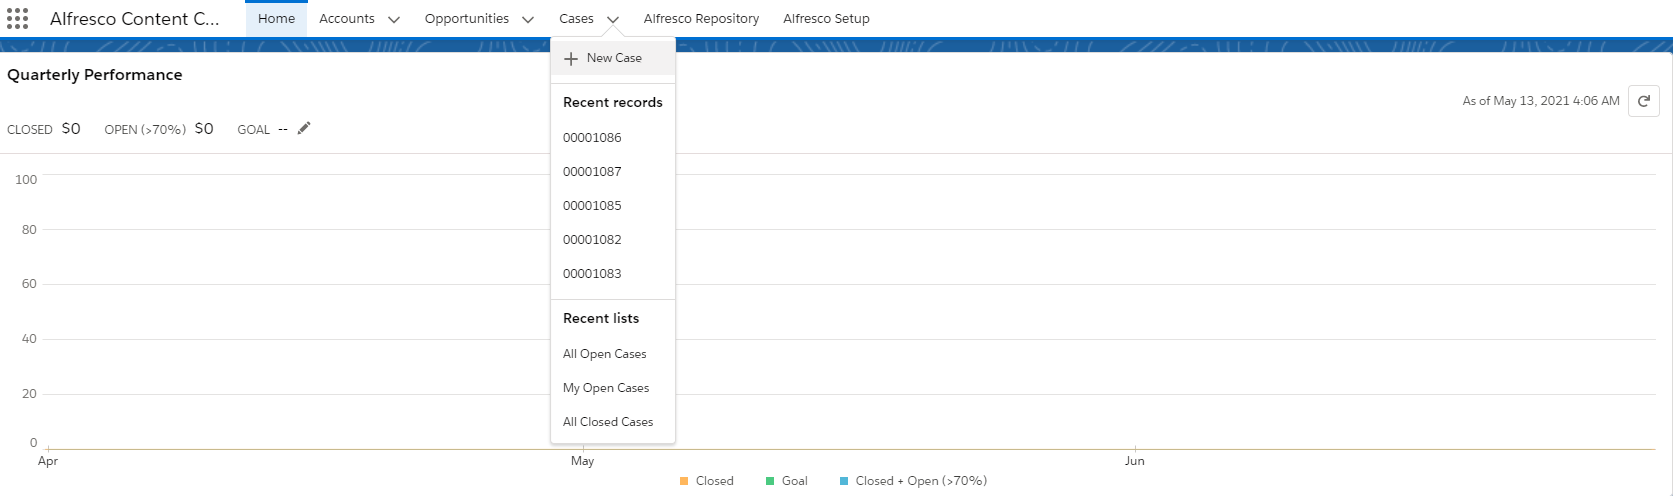The image size is (1673, 496).
Task: Click the plus icon beside New Case
Action: tap(571, 59)
